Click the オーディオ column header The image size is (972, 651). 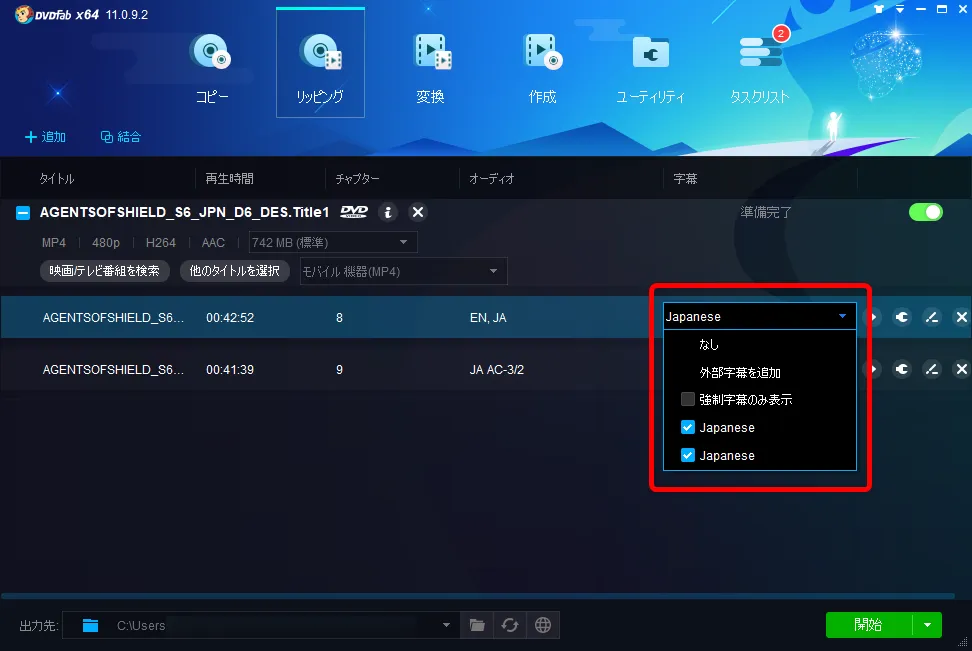point(492,179)
